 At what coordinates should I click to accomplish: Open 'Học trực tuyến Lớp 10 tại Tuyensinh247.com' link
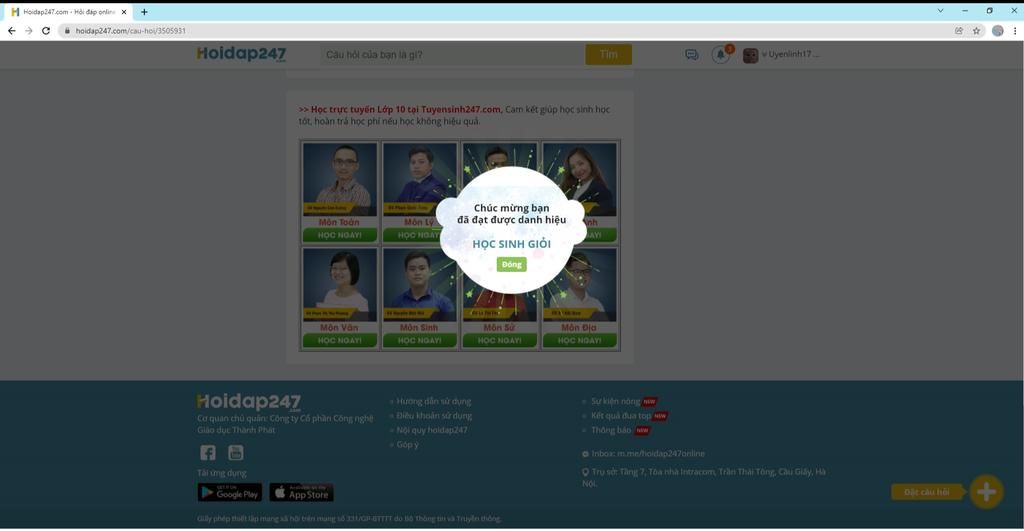(400, 110)
